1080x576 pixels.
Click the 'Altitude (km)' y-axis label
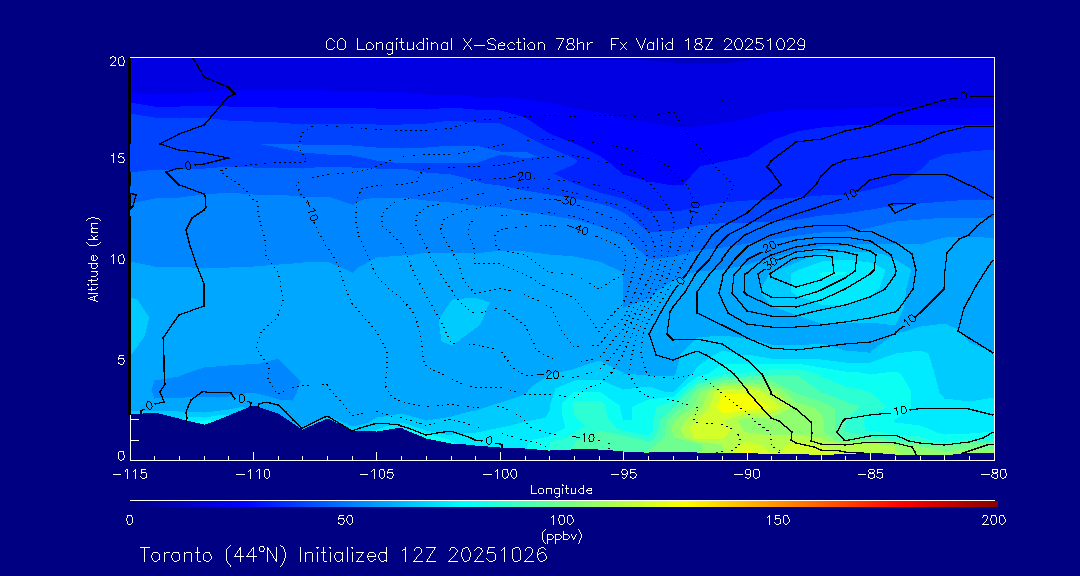coord(93,259)
